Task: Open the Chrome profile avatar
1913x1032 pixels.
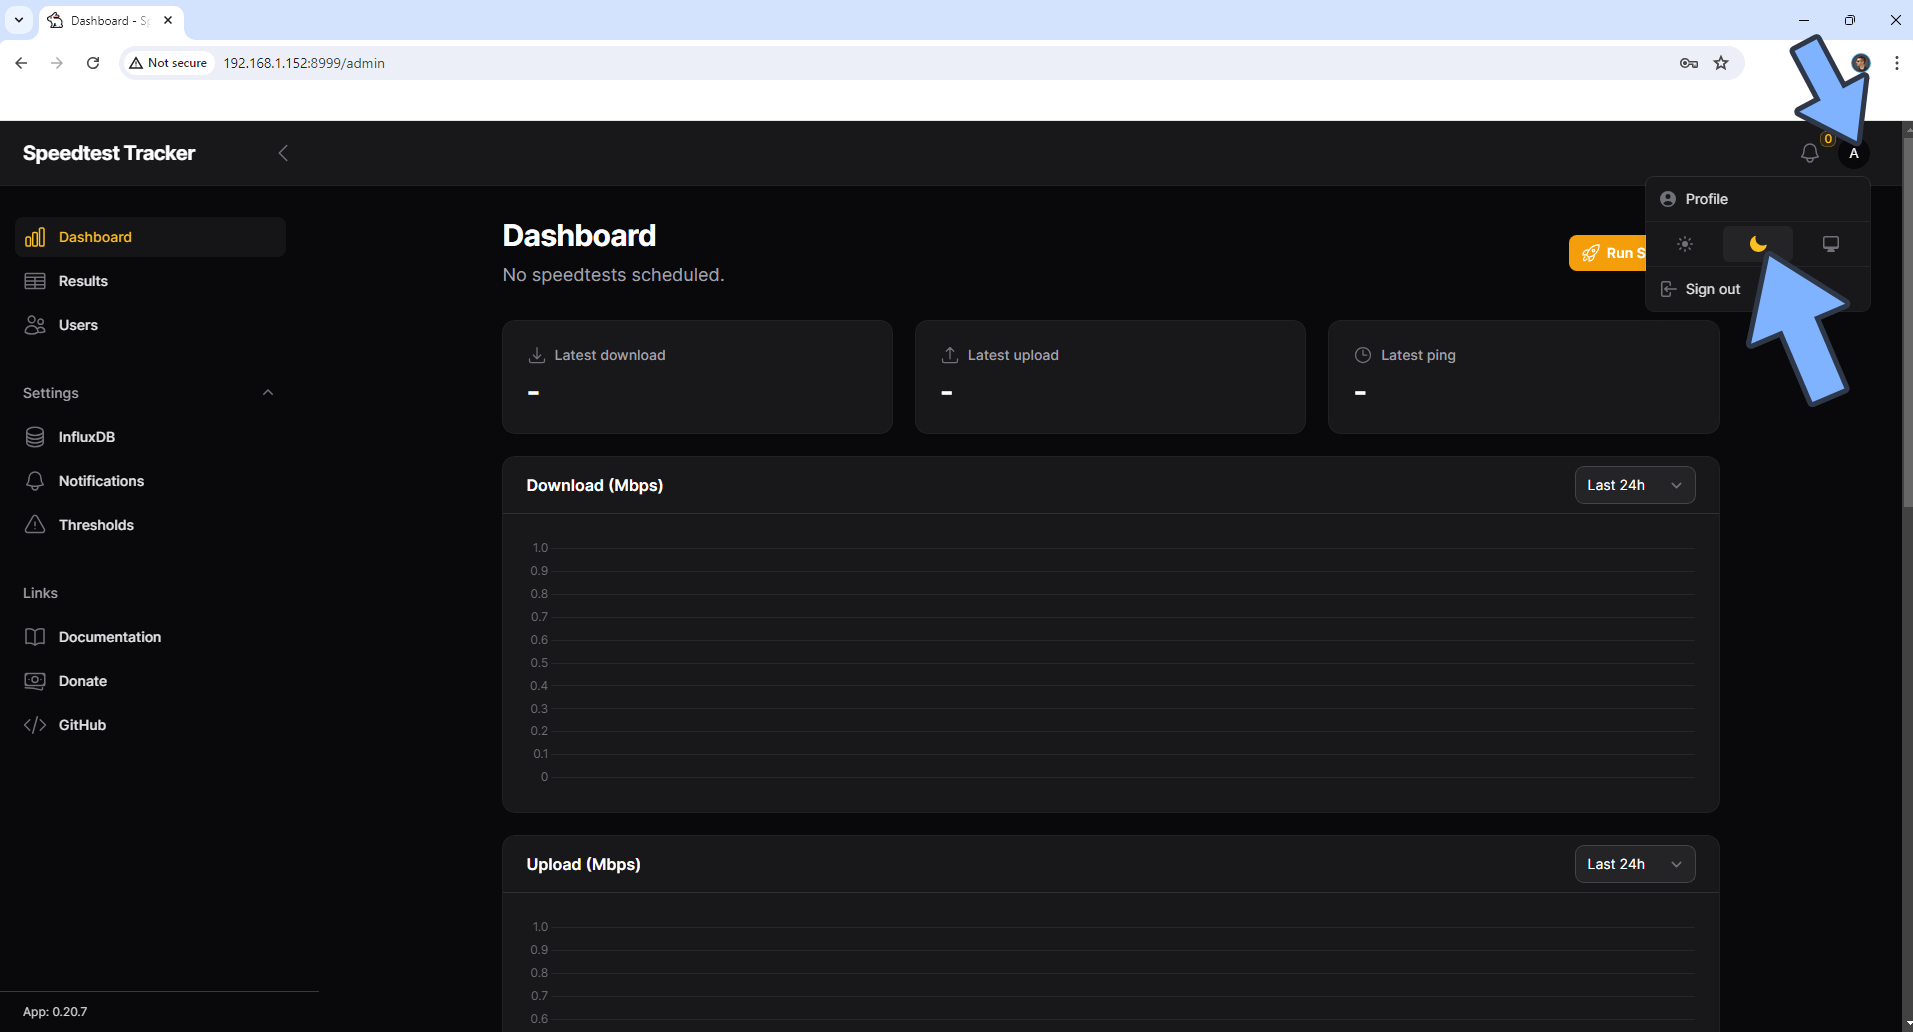Action: pos(1861,63)
